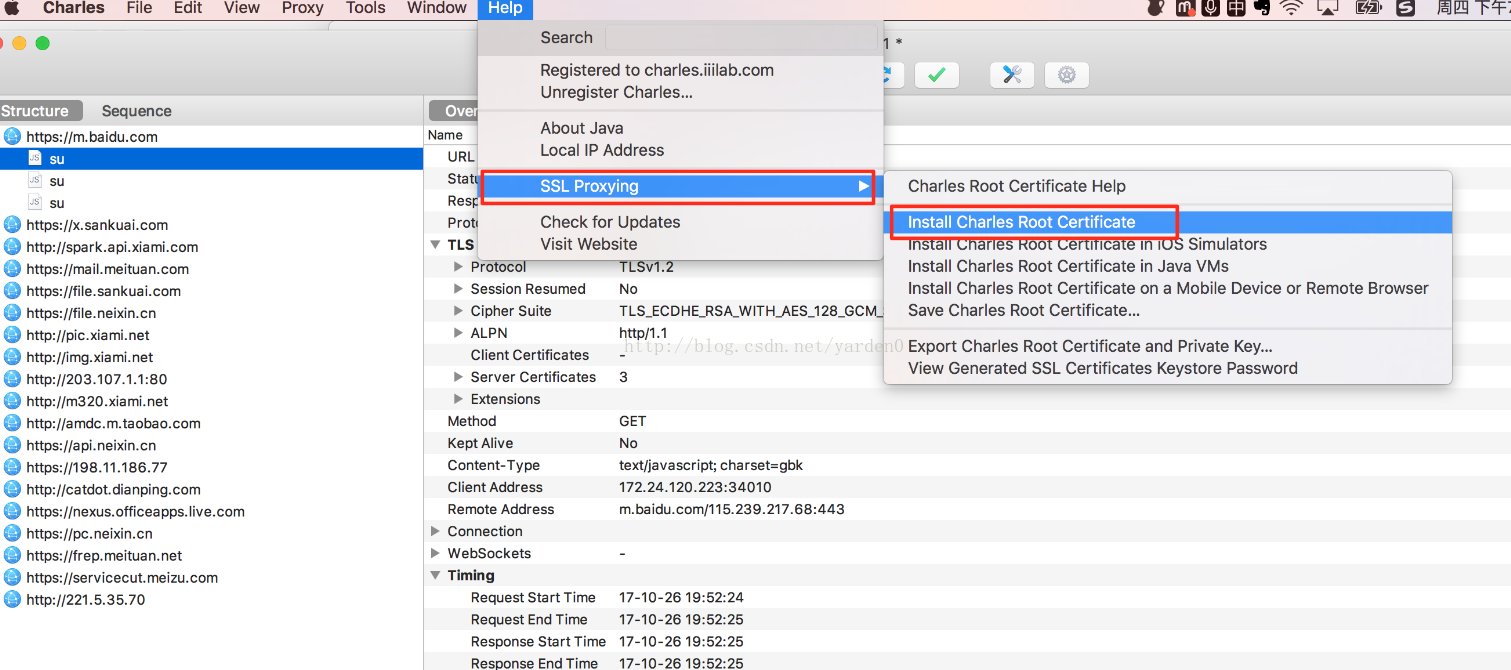This screenshot has height=670, width=1511.
Task: Select http://amdc.m.taobao.com host row
Action: [x=212, y=423]
